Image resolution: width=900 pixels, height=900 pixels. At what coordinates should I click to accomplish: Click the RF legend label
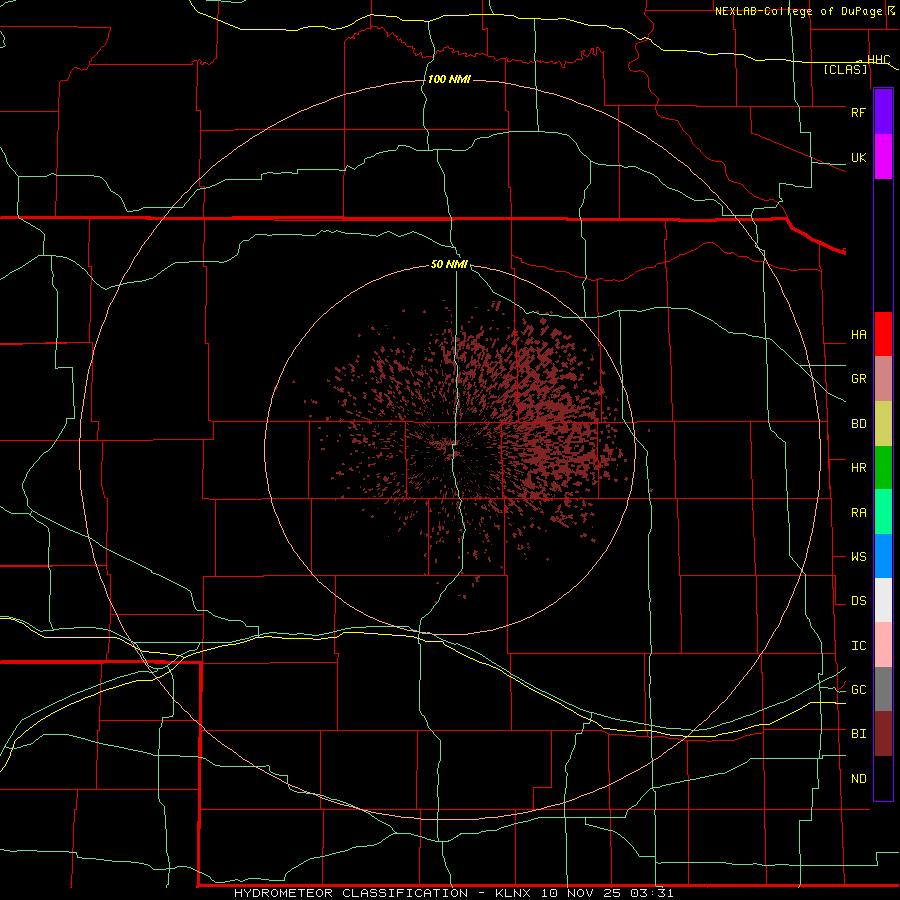tap(858, 112)
